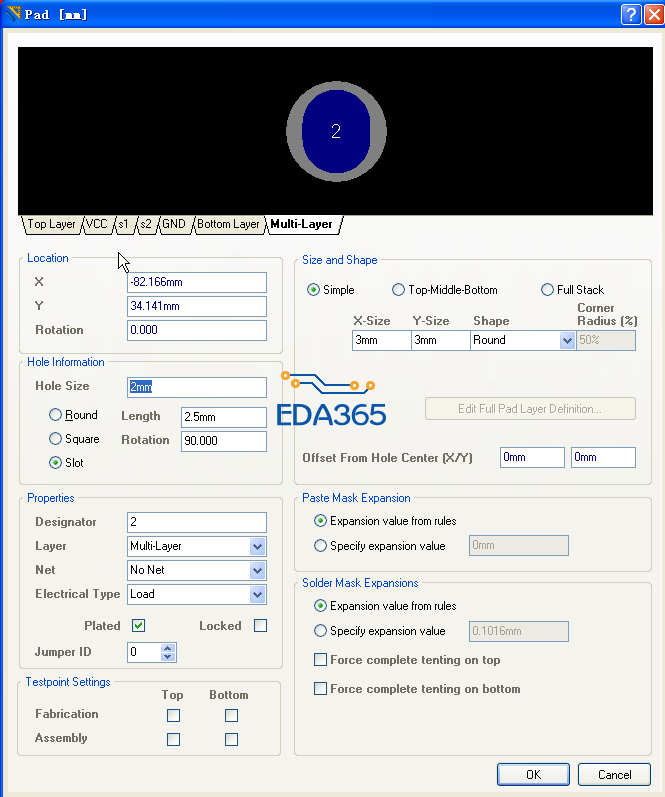
Task: Click the Location Rotation field
Action: click(197, 330)
